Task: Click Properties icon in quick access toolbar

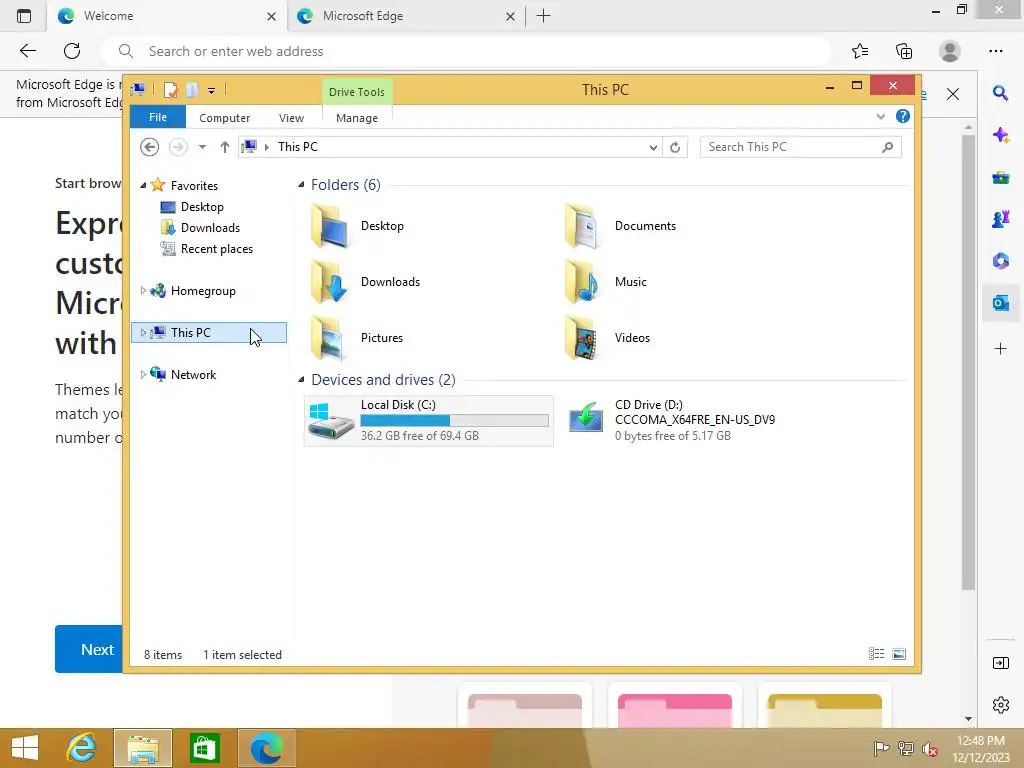Action: [x=170, y=89]
